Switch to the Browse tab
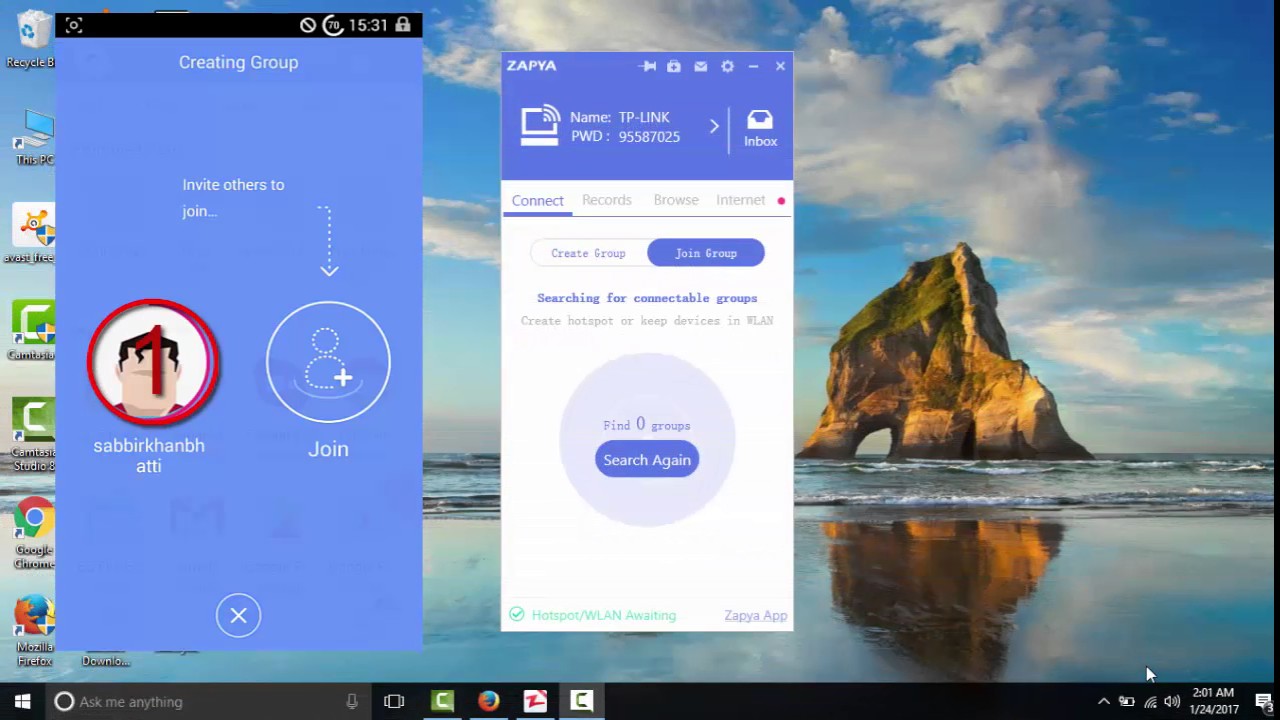Screen dimensions: 1280x720 point(676,200)
